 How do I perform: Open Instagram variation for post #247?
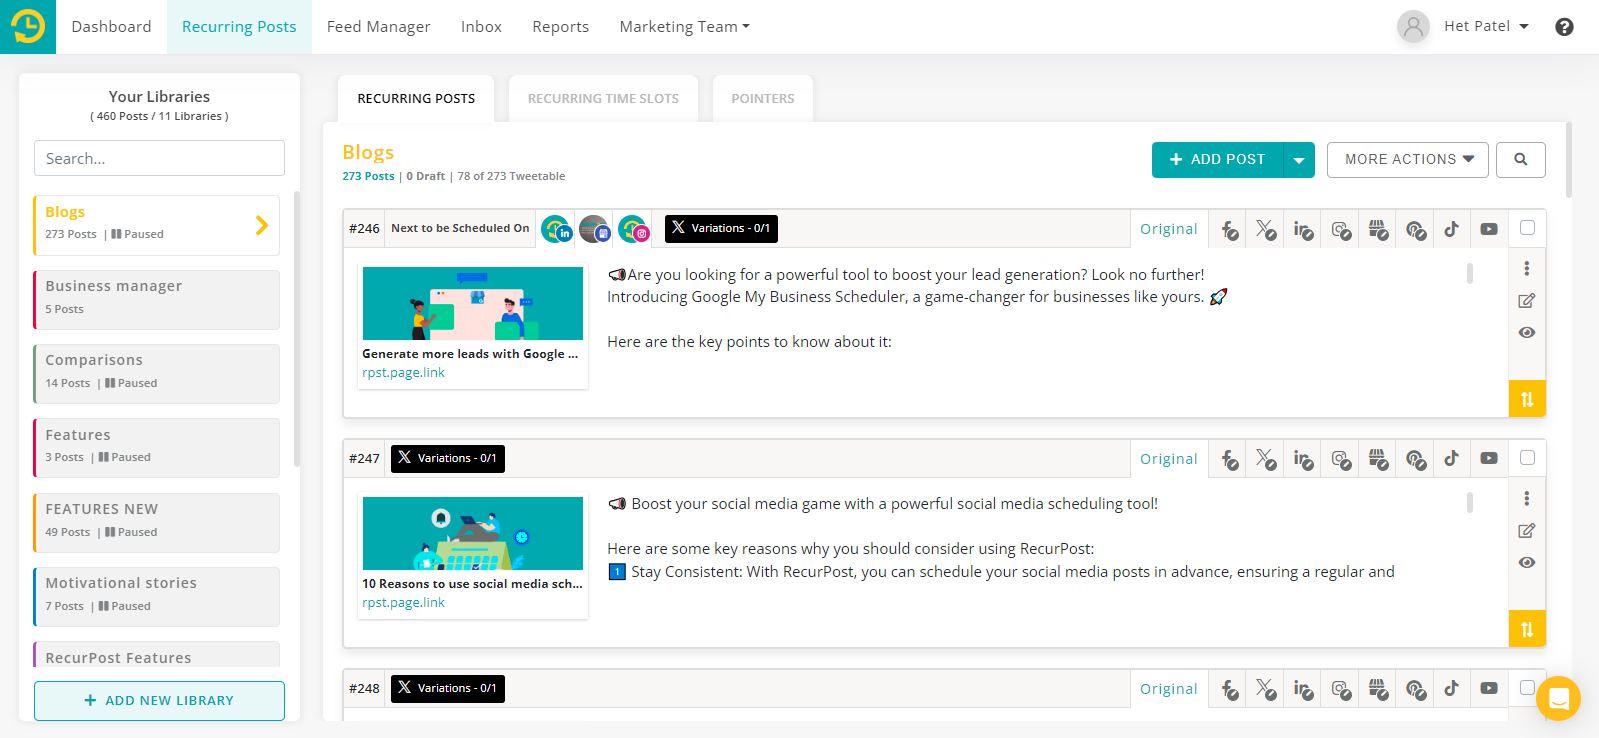(x=1341, y=459)
